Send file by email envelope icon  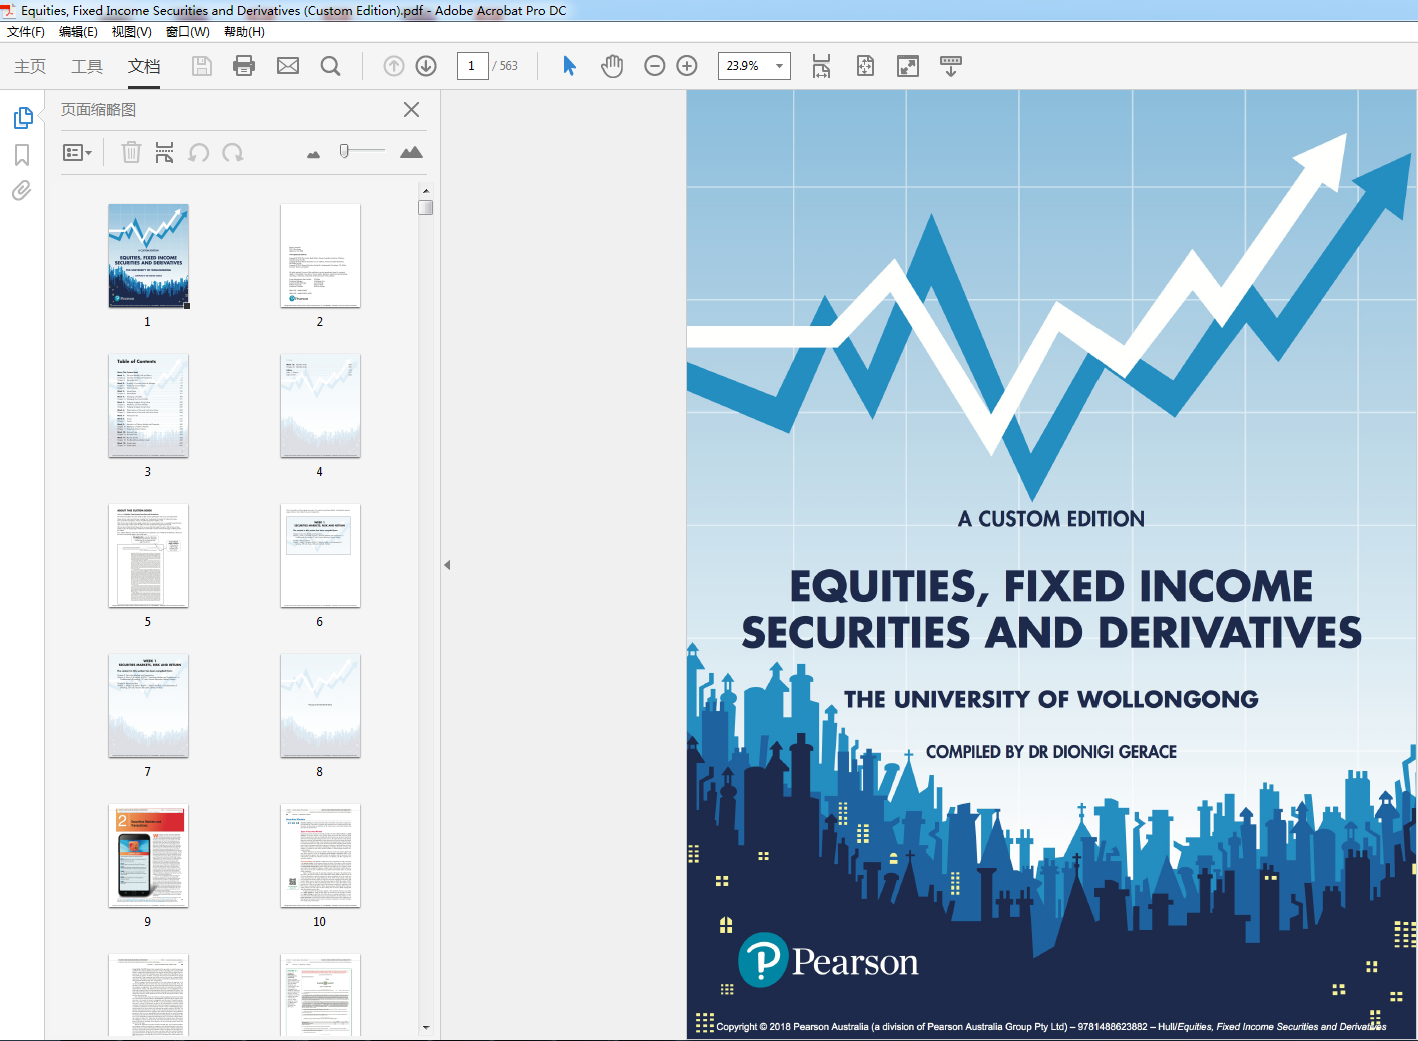(x=288, y=66)
